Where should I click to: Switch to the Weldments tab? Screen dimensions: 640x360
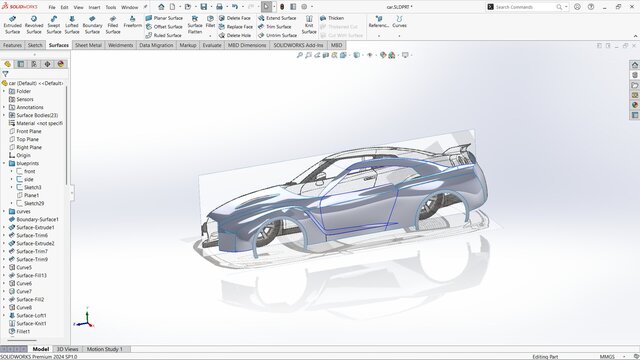click(120, 45)
